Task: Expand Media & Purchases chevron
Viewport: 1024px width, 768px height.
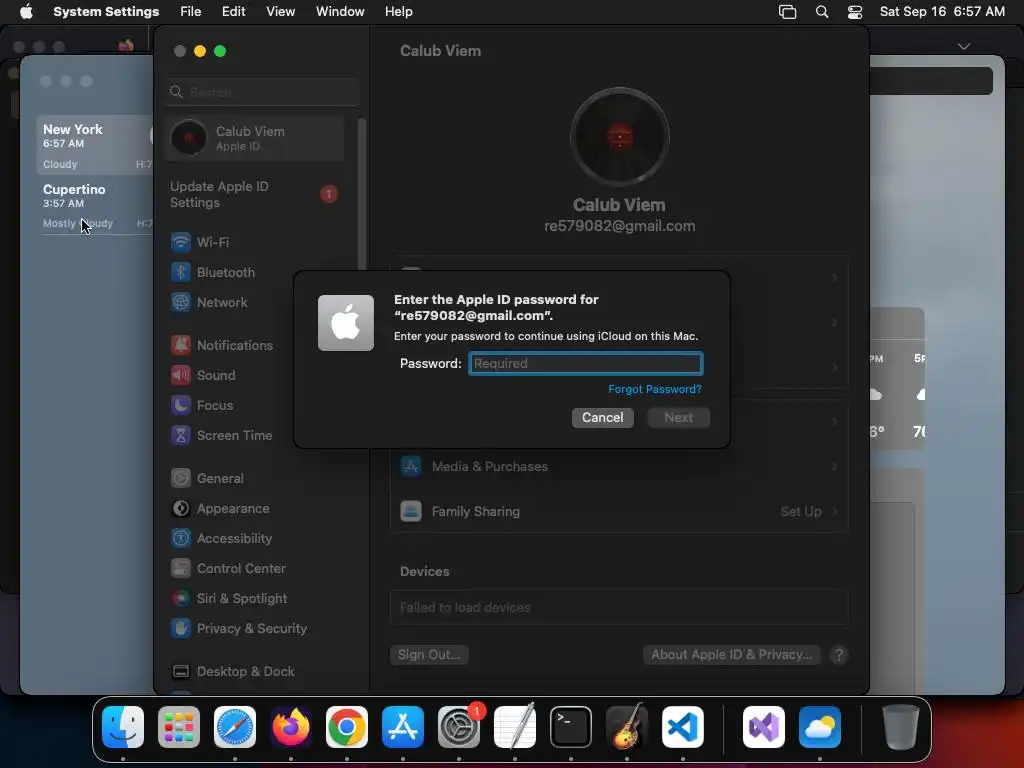Action: (834, 466)
